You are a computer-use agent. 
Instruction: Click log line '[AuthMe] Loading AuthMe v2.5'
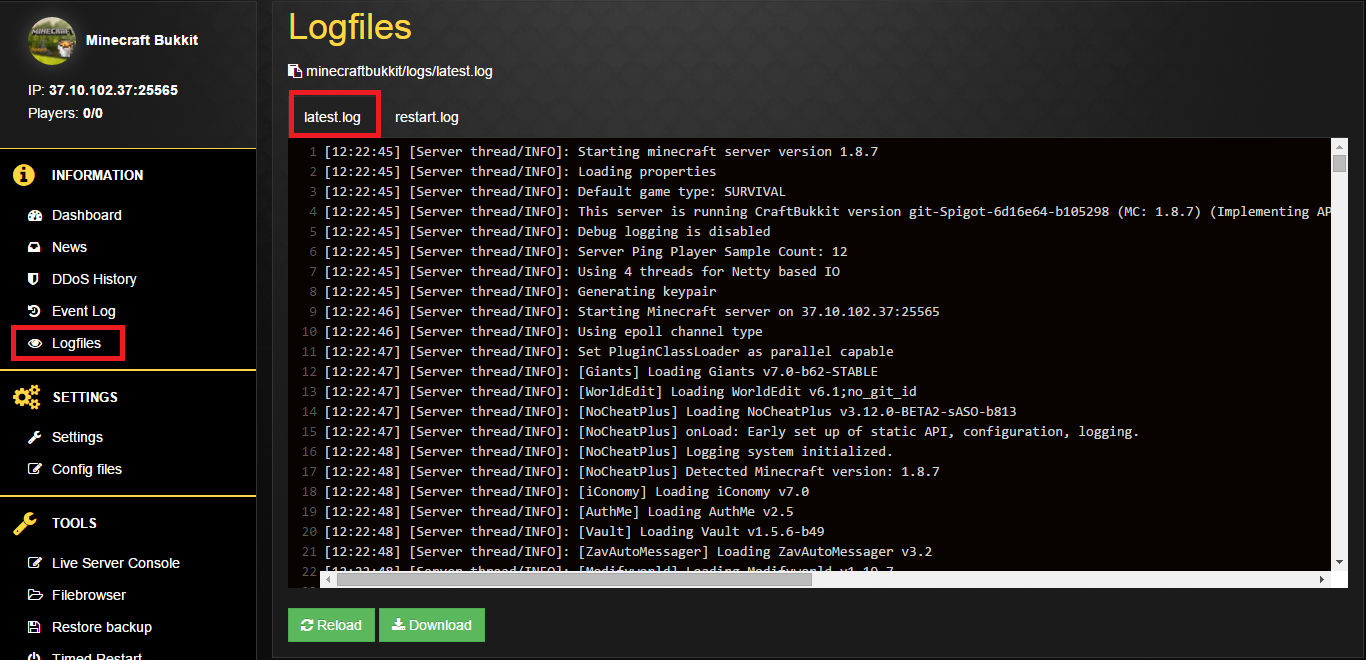(559, 511)
